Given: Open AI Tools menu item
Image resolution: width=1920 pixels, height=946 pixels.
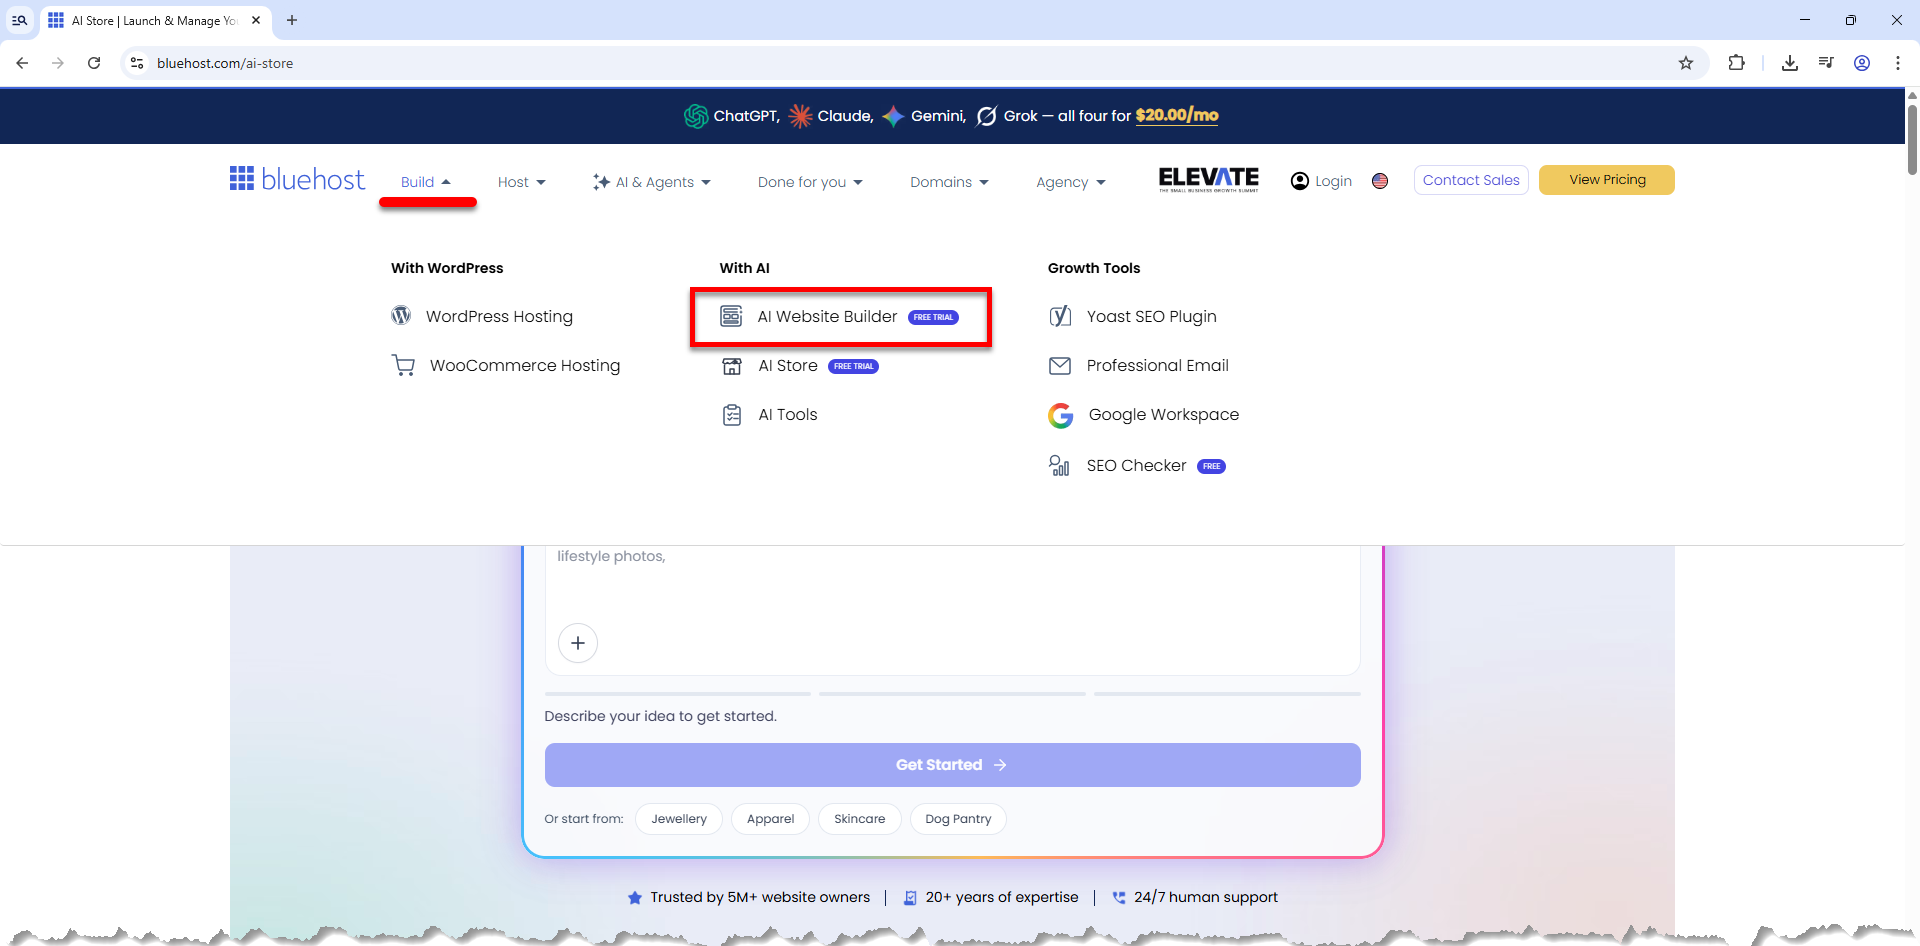Looking at the screenshot, I should pos(770,414).
